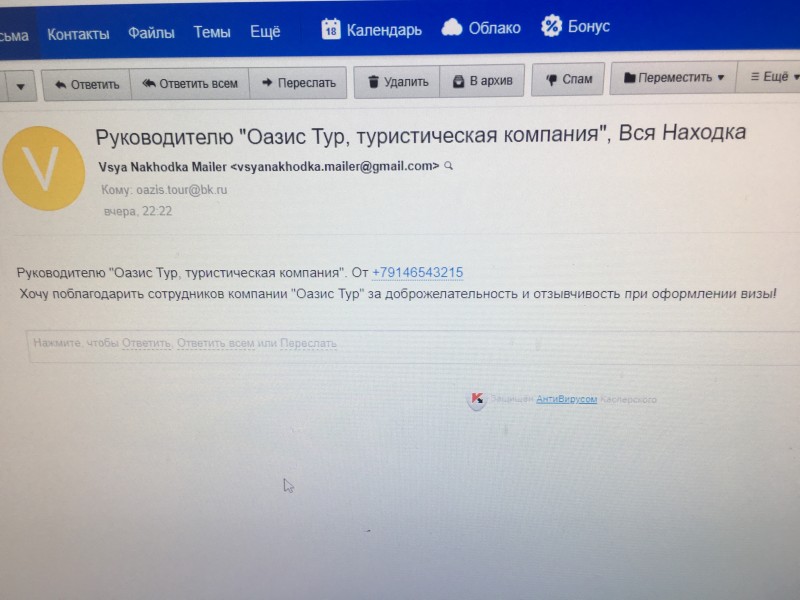Mark the email as Спам
This screenshot has height=600, width=800.
coord(568,79)
